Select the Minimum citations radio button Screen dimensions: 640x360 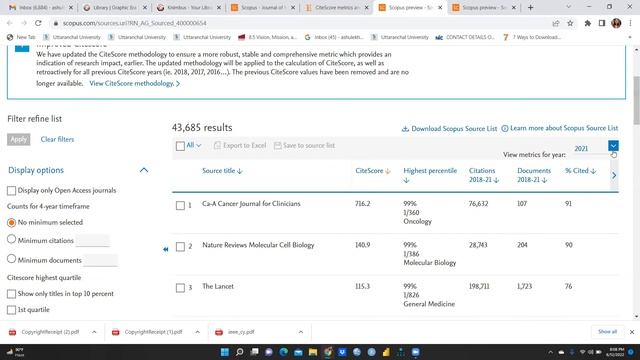11,239
